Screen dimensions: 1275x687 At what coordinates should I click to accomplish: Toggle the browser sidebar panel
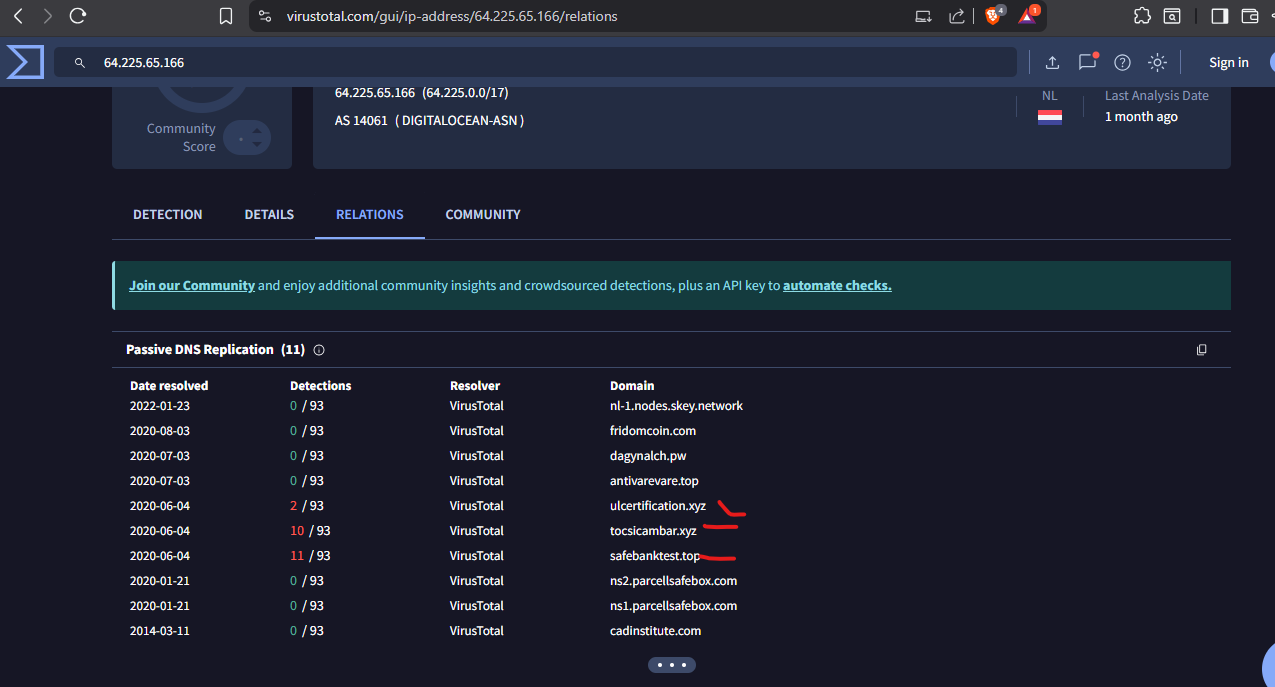(1219, 16)
